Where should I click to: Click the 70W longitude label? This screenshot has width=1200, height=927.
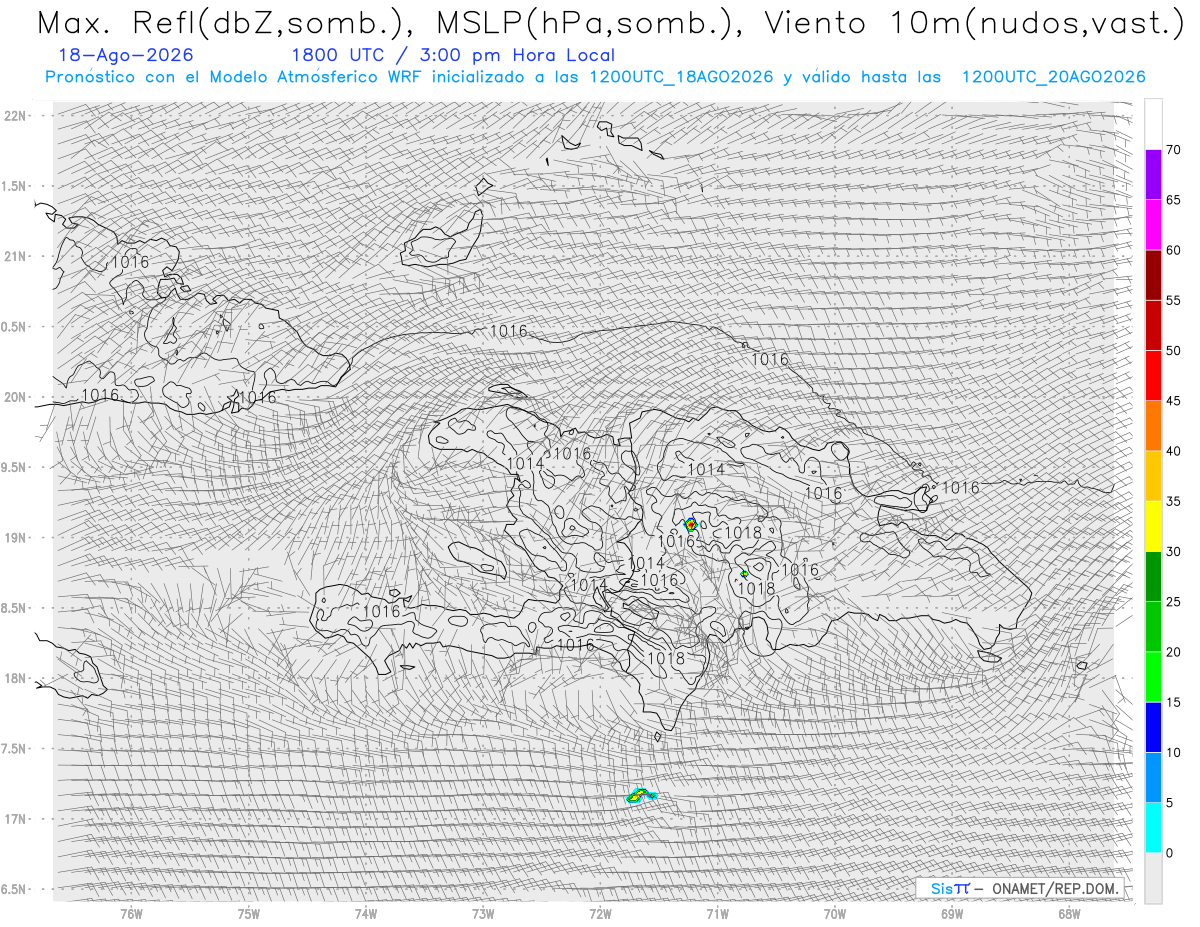pyautogui.click(x=834, y=914)
